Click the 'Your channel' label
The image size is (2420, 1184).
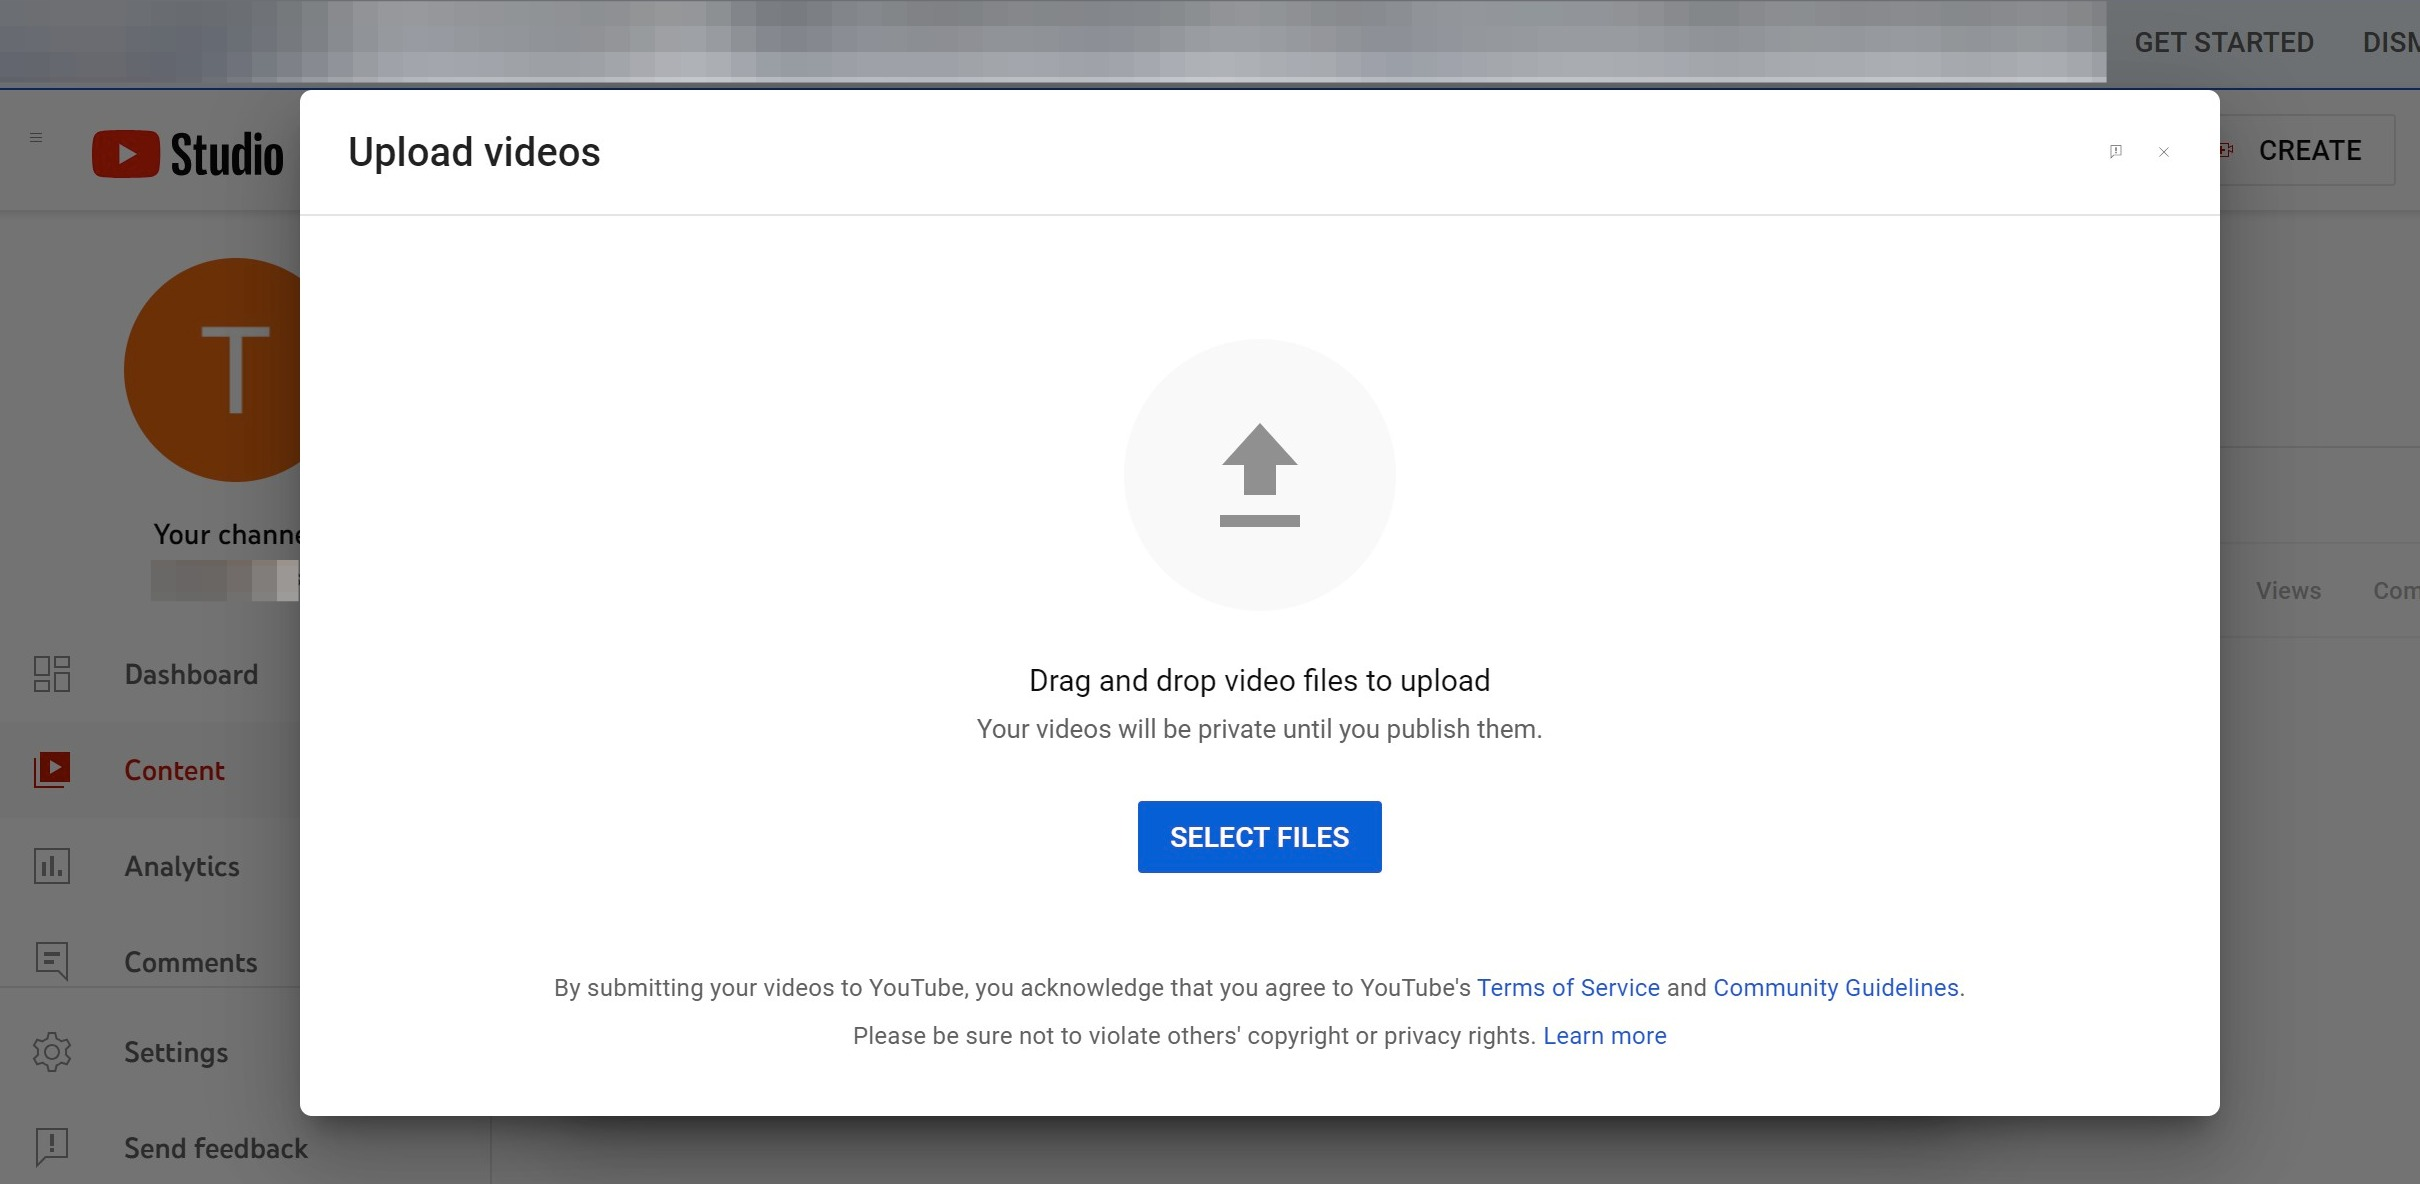227,535
